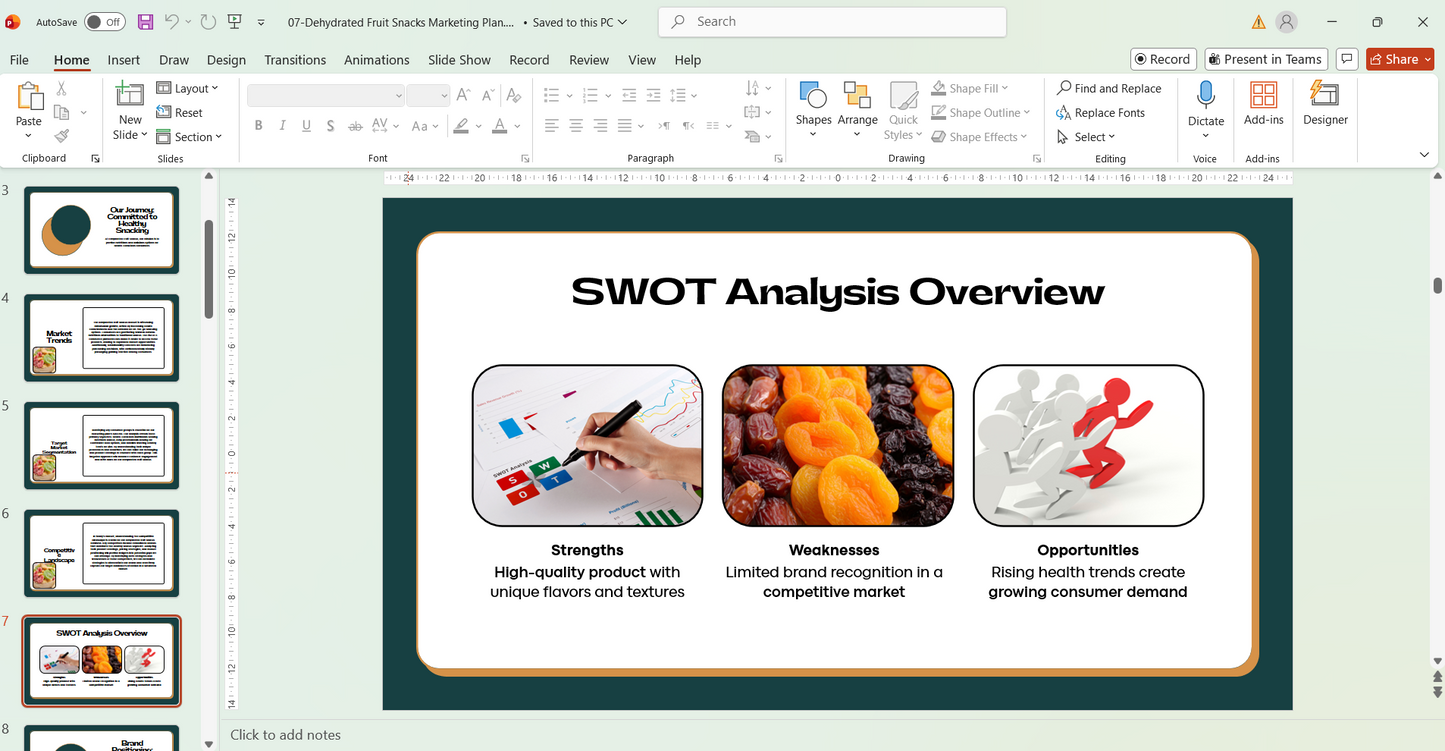Image resolution: width=1445 pixels, height=751 pixels.
Task: Go to the Animations tab
Action: pos(377,60)
